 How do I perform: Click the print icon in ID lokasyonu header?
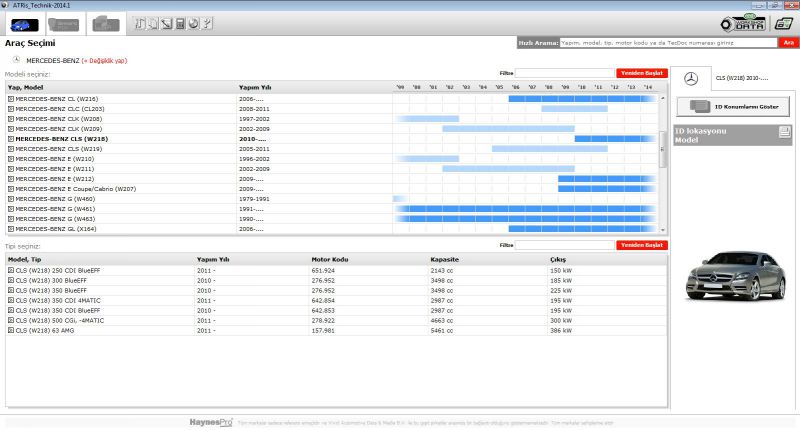click(784, 132)
